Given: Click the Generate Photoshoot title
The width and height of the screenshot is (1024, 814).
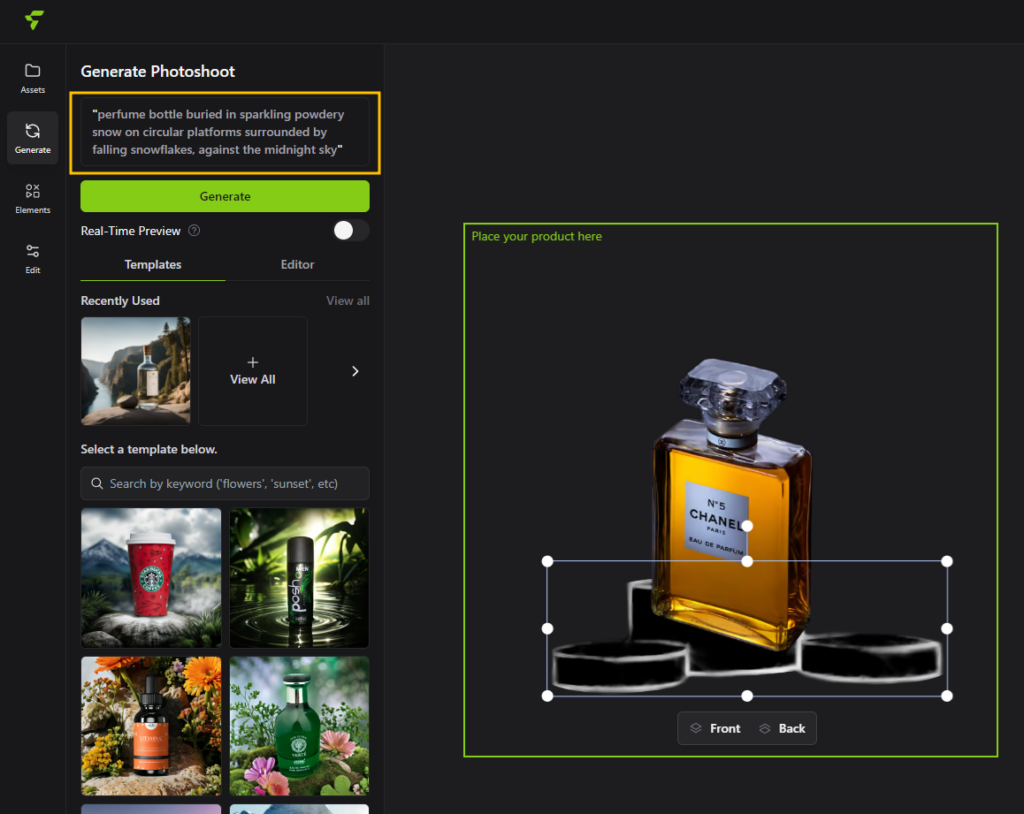Looking at the screenshot, I should click(x=157, y=71).
